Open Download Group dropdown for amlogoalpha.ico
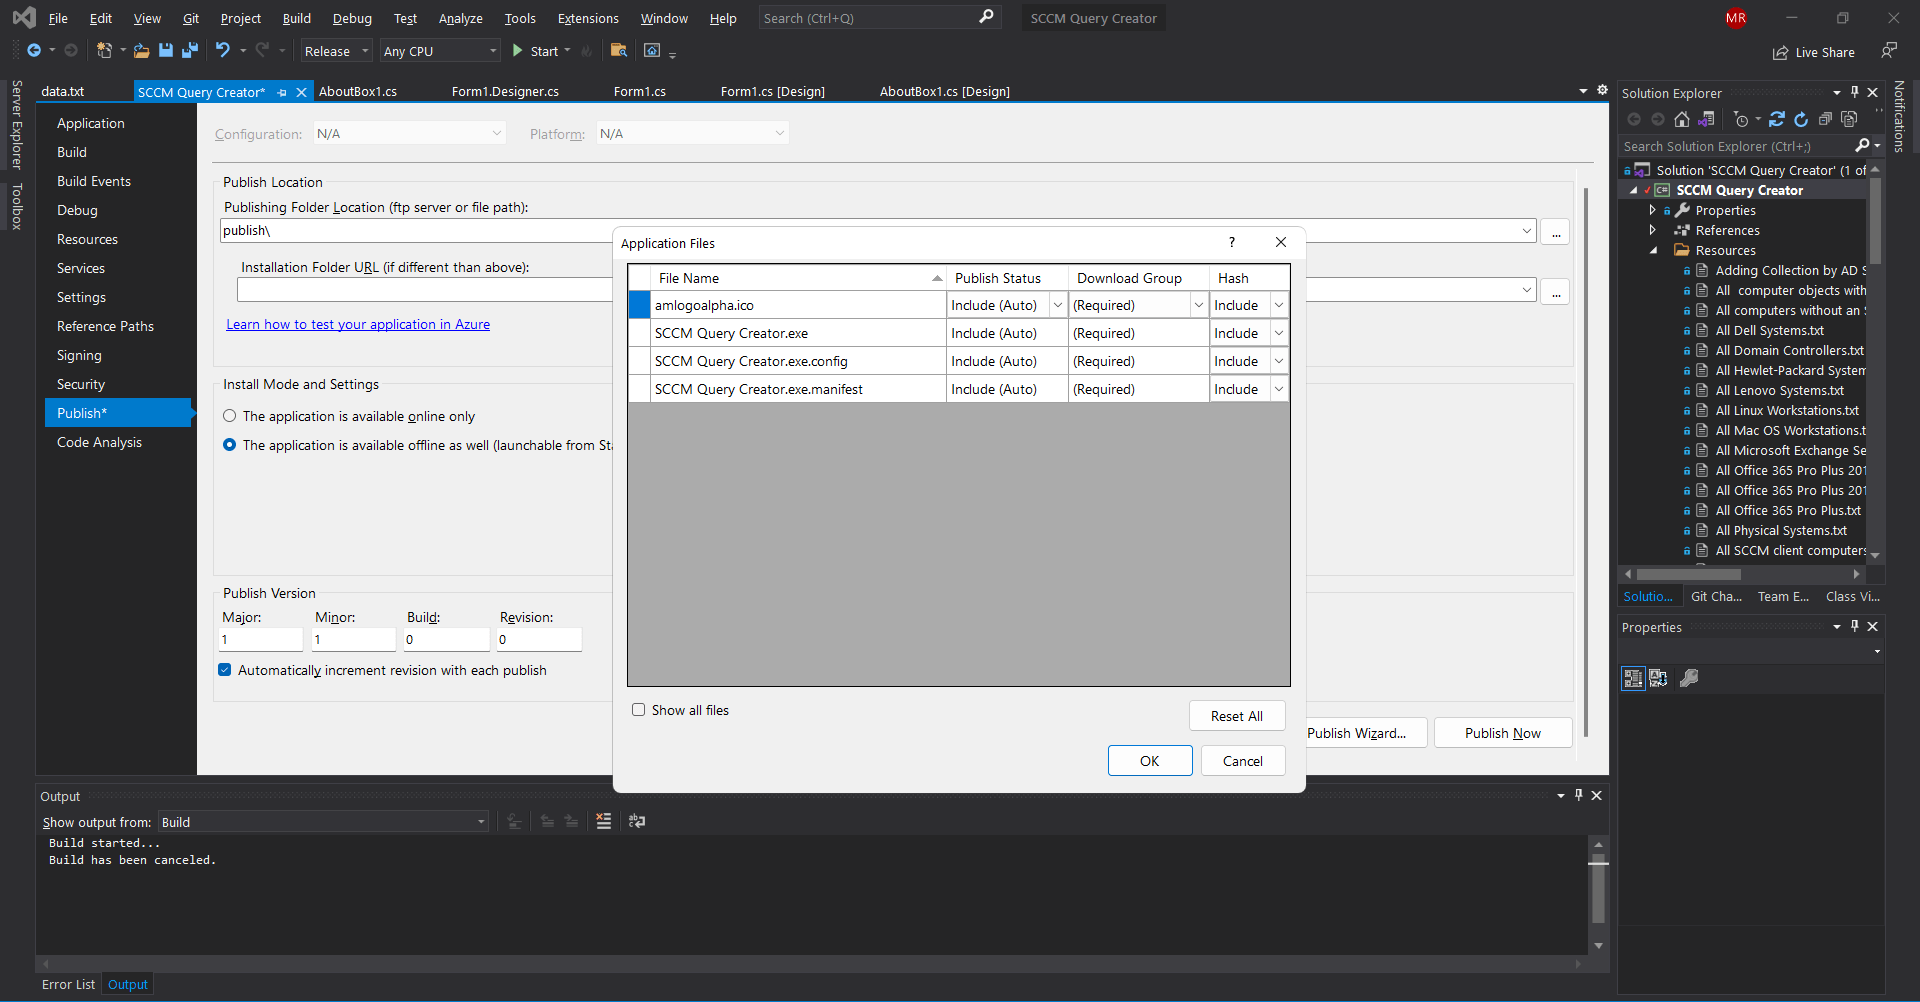The image size is (1920, 1002). 1198,305
